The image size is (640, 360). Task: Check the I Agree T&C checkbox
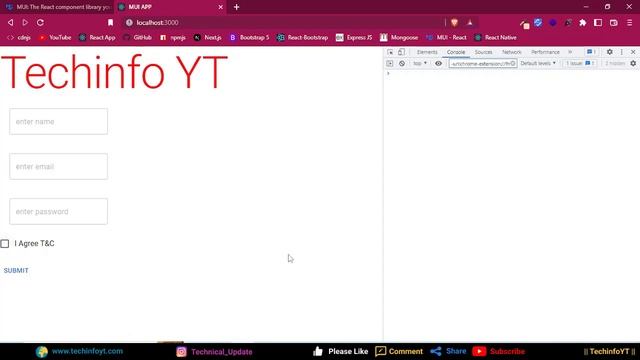point(5,244)
